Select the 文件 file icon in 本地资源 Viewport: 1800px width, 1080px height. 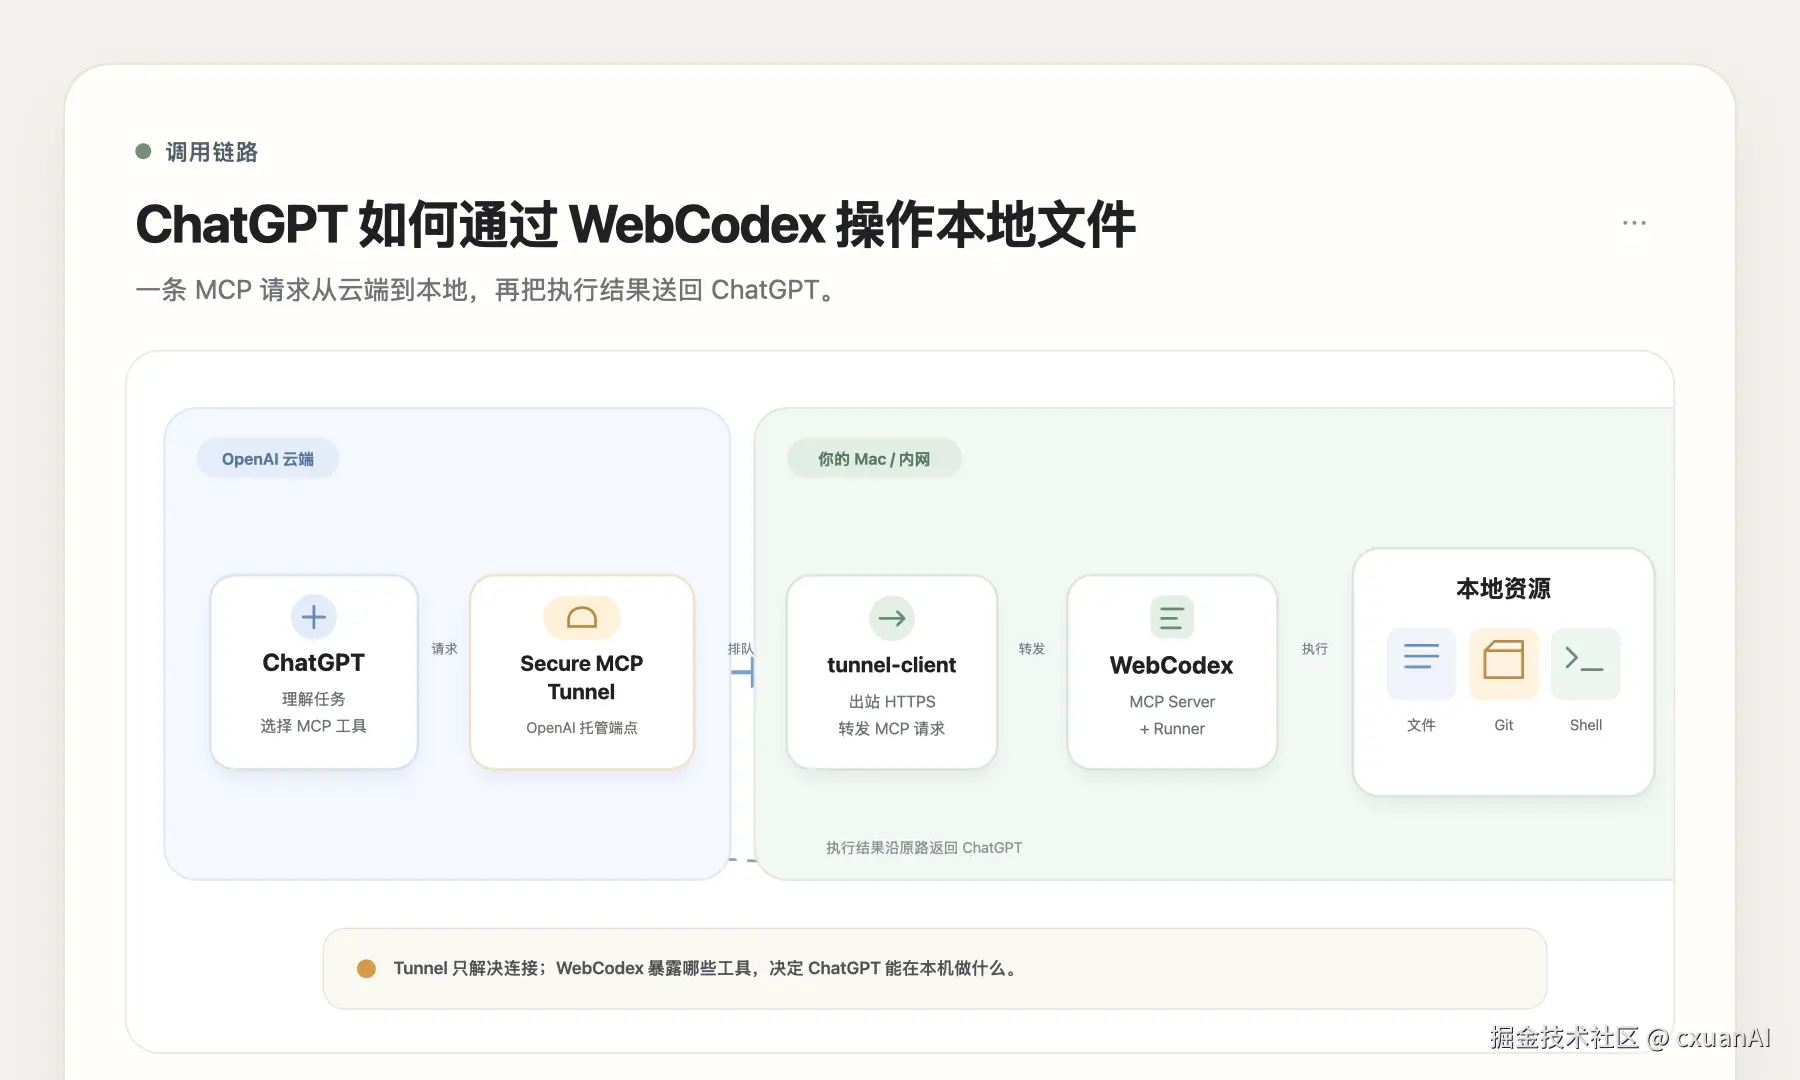click(1421, 663)
